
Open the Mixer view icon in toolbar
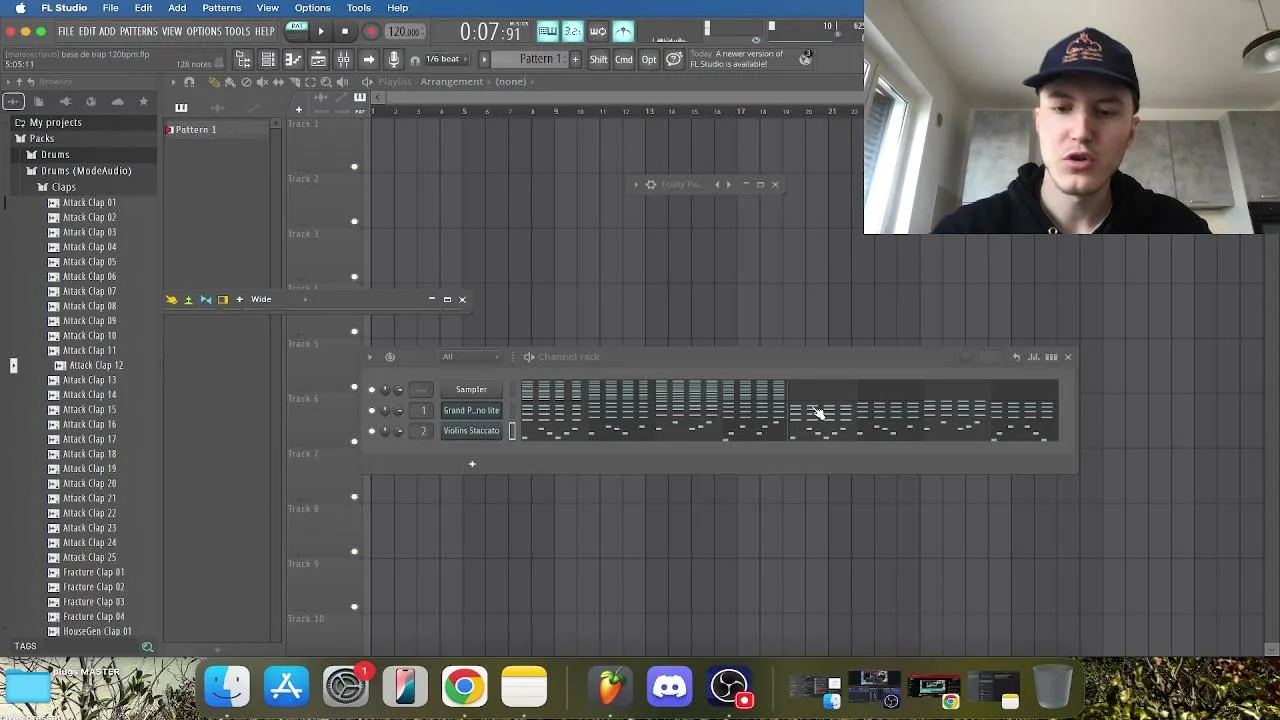343,60
